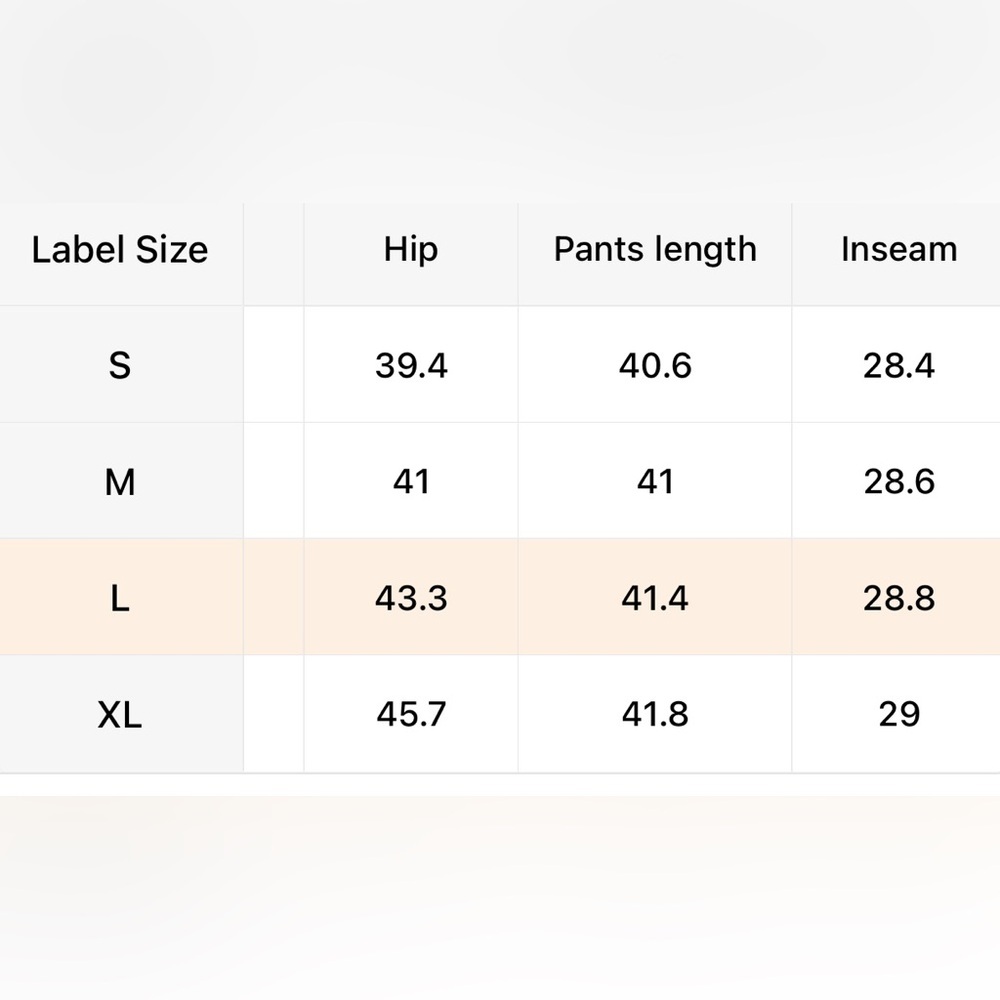The width and height of the screenshot is (1000, 1000).
Task: Click the Pants length column header
Action: point(655,249)
